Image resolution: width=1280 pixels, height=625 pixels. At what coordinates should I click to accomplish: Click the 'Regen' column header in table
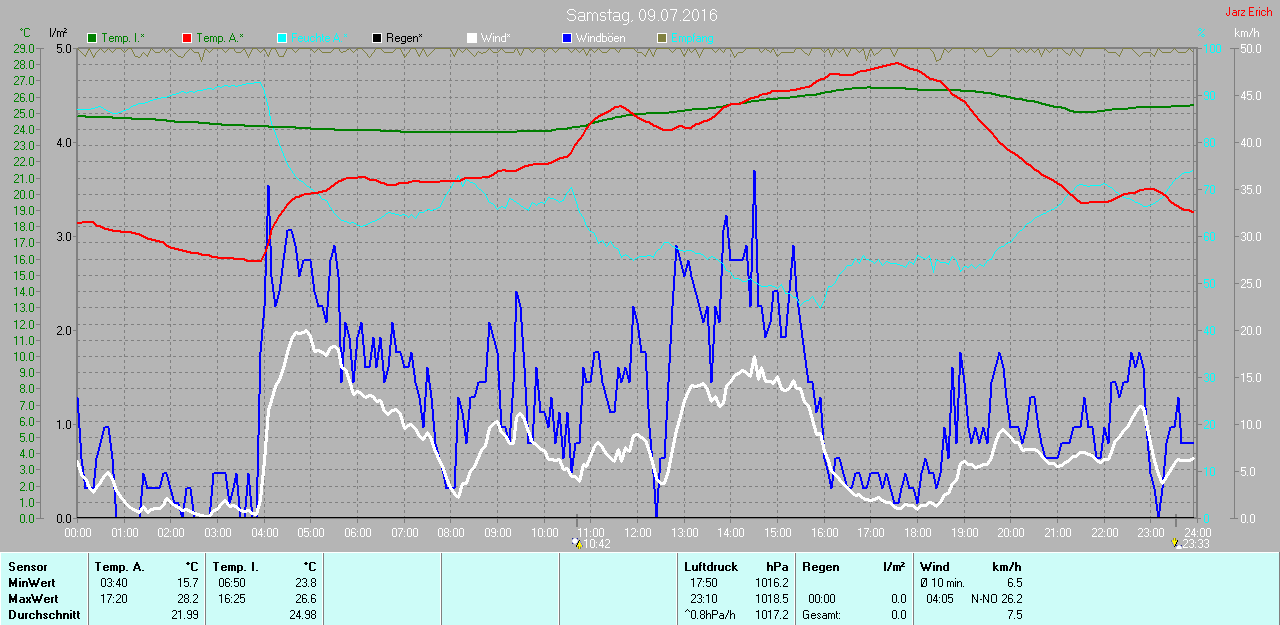819,567
